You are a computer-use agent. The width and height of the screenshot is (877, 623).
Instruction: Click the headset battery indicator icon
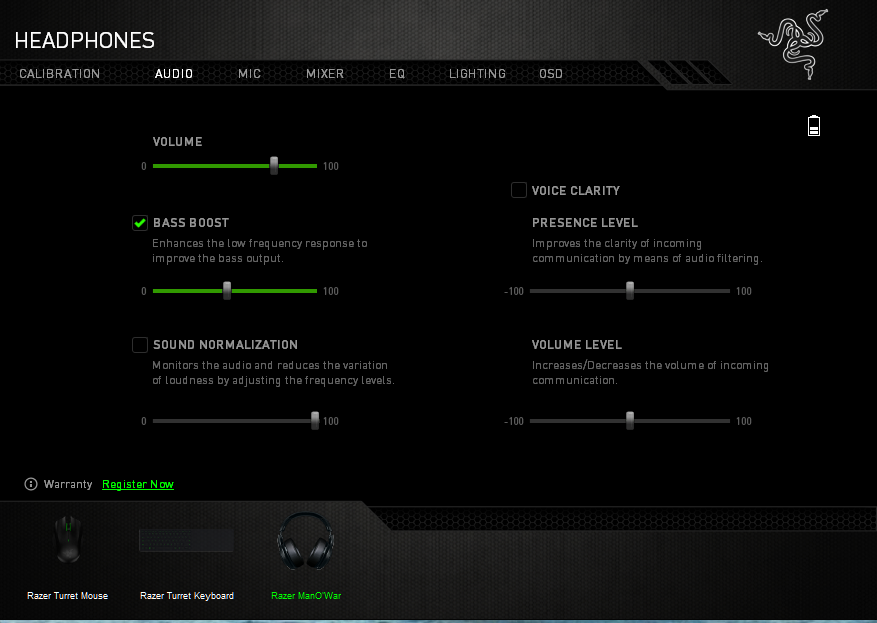(x=814, y=125)
